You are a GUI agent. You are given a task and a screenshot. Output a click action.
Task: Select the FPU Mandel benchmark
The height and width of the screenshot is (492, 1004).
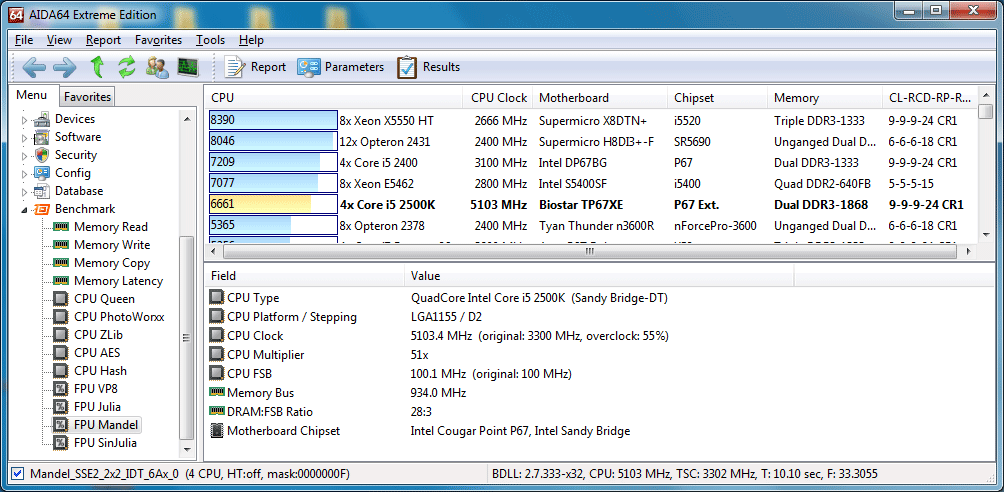105,424
